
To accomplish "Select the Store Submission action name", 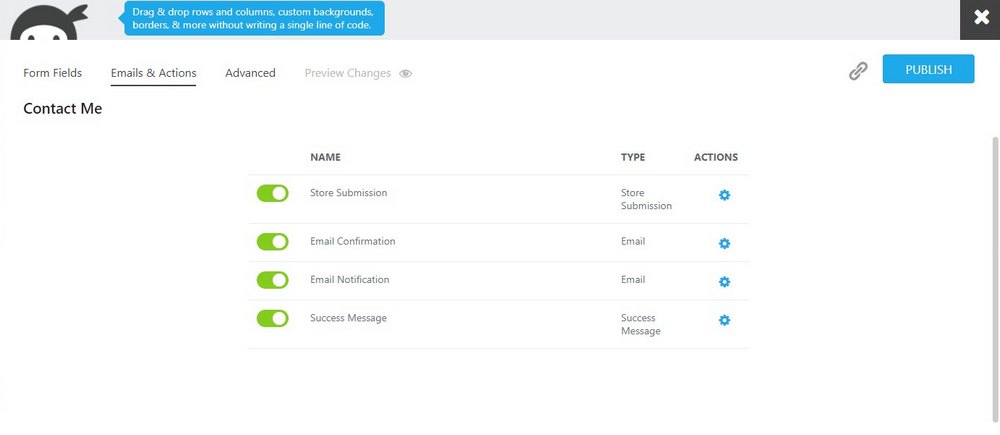I will 348,193.
